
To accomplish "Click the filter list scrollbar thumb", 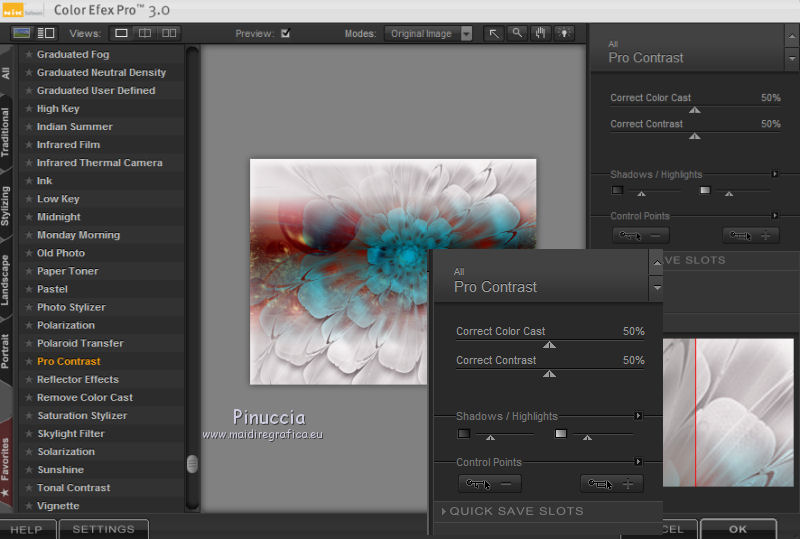I will [192, 464].
